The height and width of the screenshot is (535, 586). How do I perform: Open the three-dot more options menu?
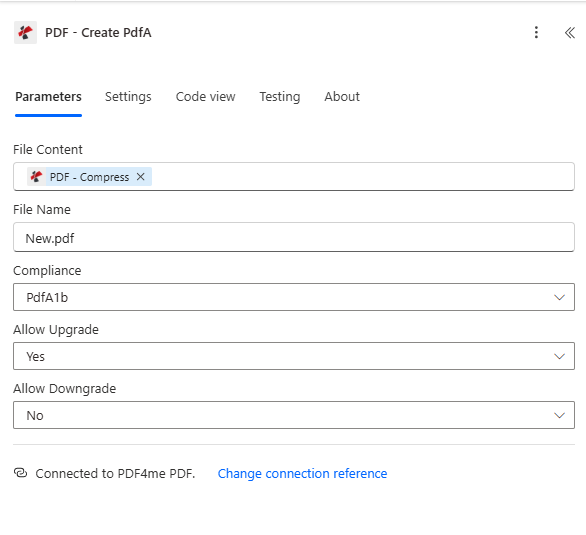tap(536, 33)
